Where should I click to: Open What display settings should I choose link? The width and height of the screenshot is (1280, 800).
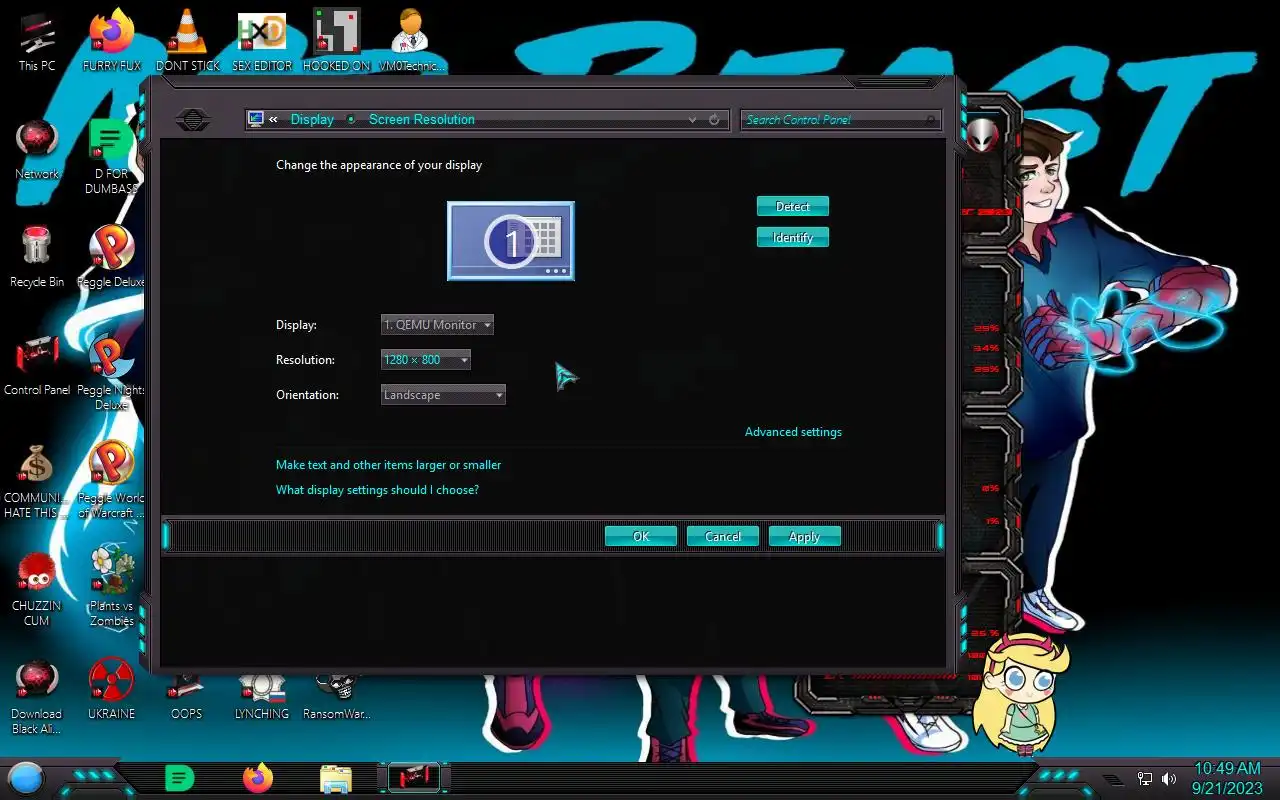coord(377,490)
